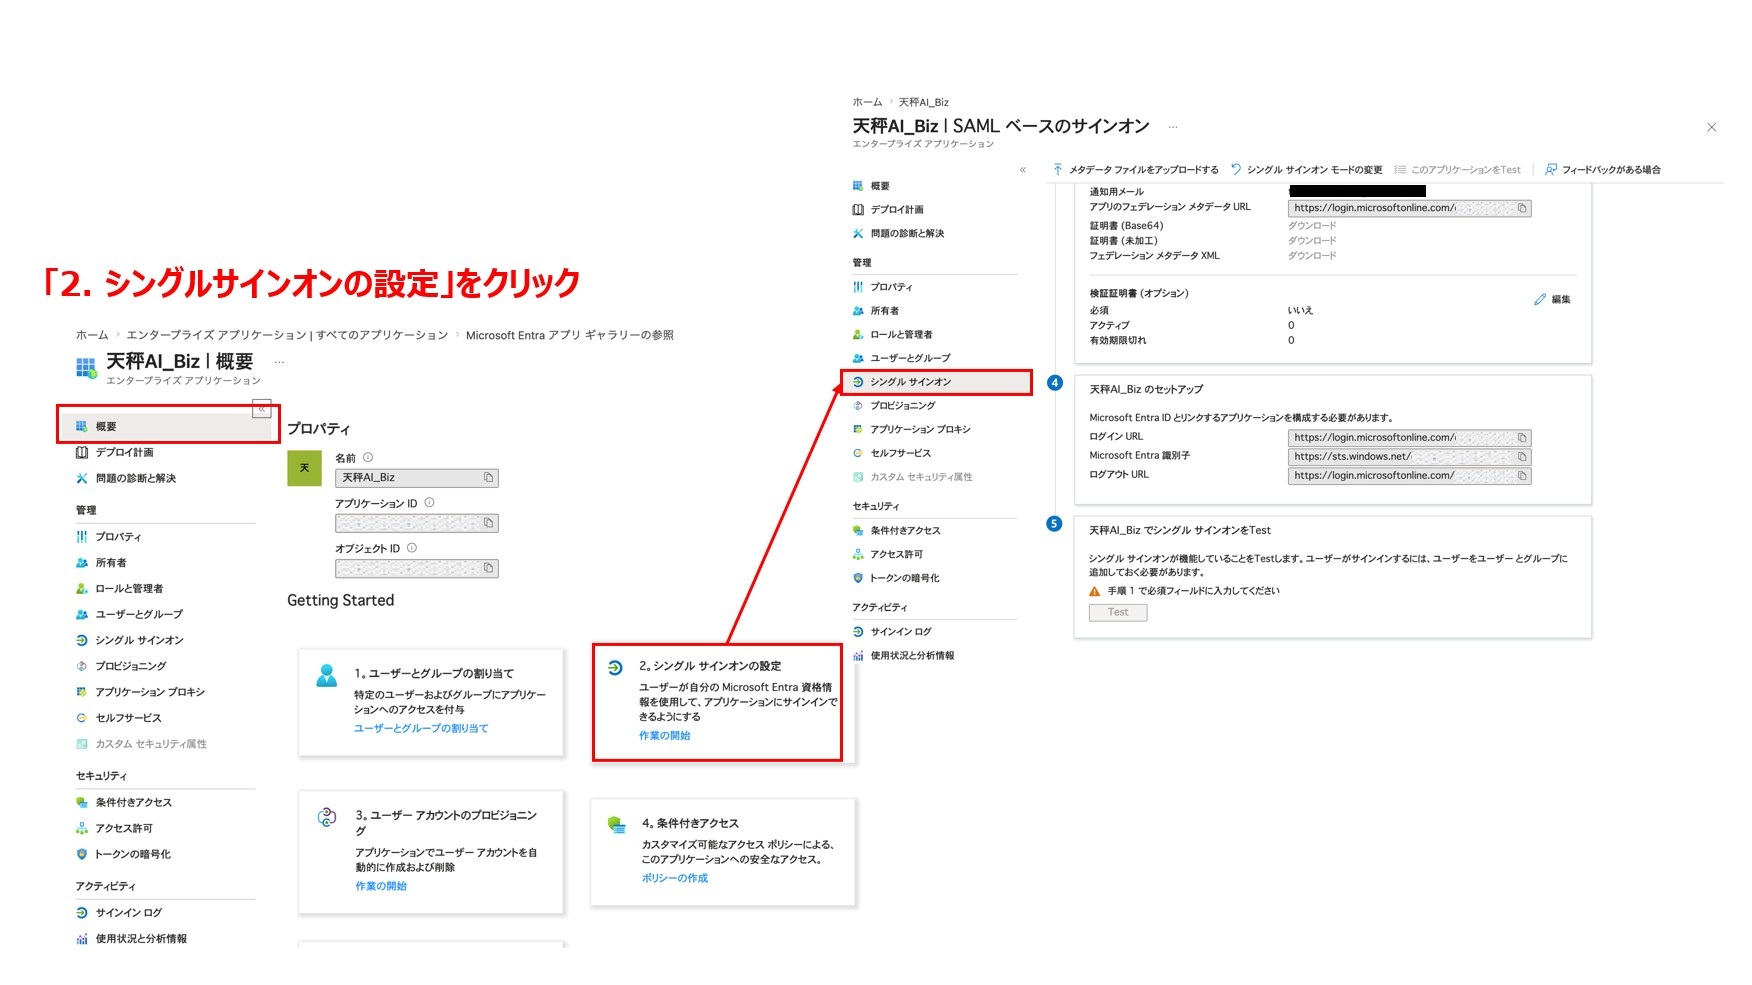This screenshot has width=1752, height=985.
Task: Collapse the sidebar in the 概要 window
Action: coord(261,409)
